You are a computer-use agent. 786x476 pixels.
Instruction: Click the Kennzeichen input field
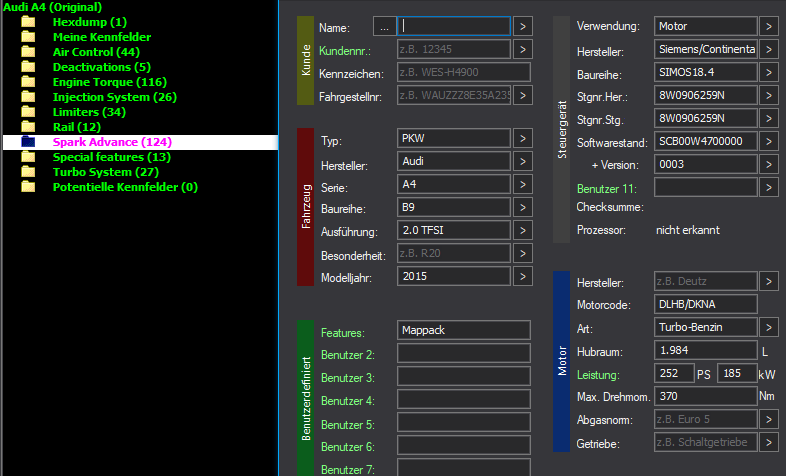(464, 73)
